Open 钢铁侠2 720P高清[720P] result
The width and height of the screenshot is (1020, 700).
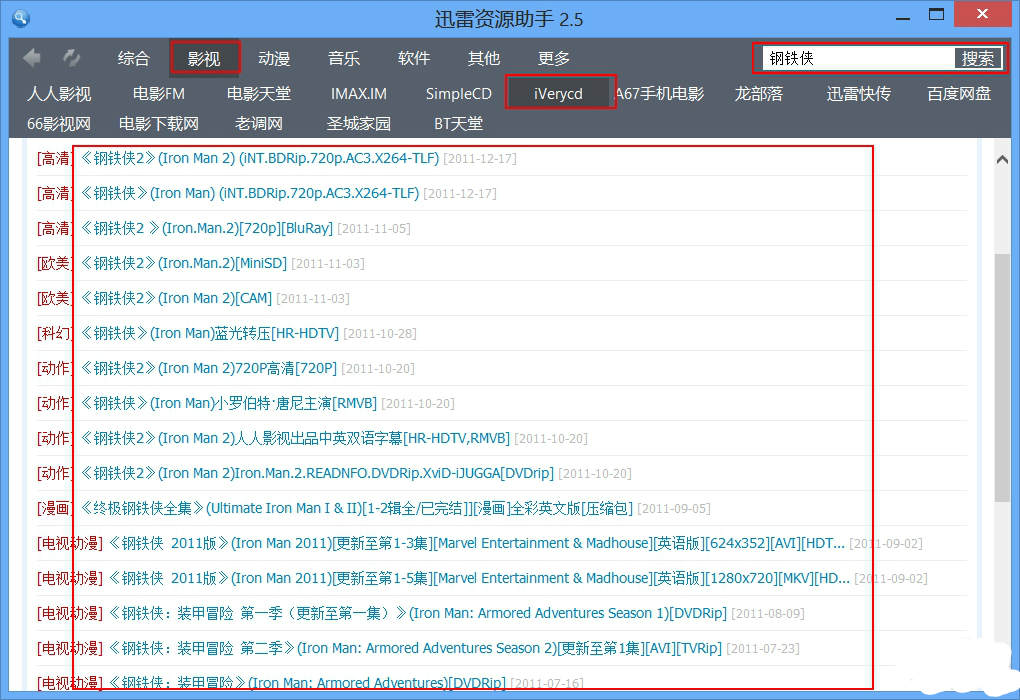[x=209, y=369]
